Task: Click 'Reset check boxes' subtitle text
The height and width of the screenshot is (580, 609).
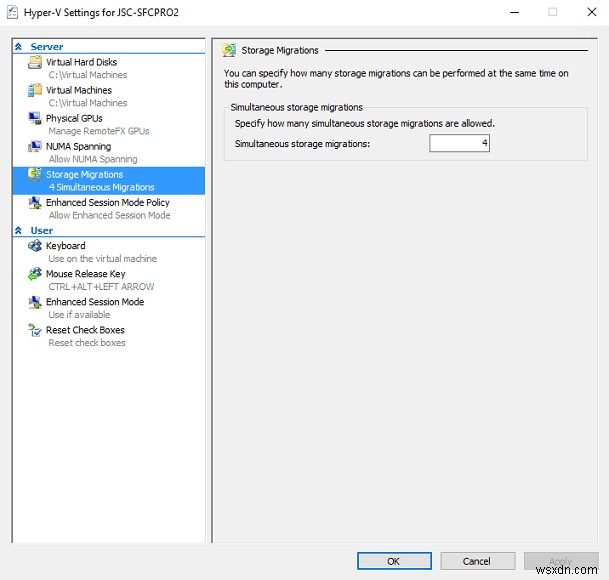Action: (x=87, y=343)
